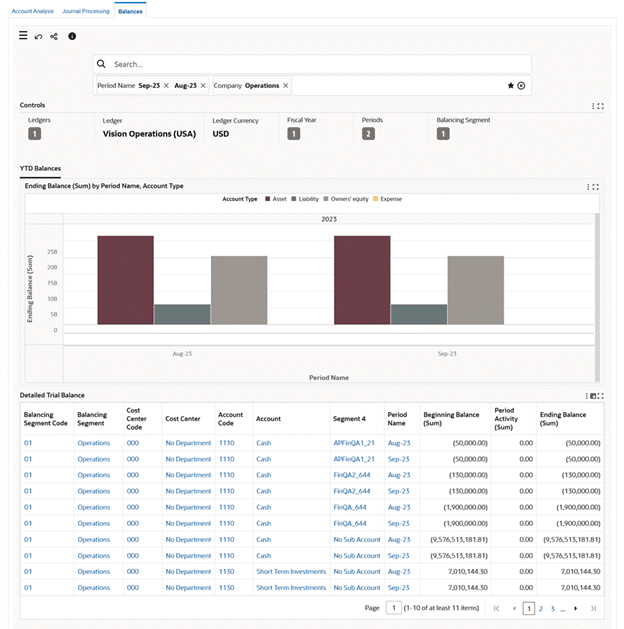
Task: Maximize the Ending Balance chart
Action: pos(596,187)
